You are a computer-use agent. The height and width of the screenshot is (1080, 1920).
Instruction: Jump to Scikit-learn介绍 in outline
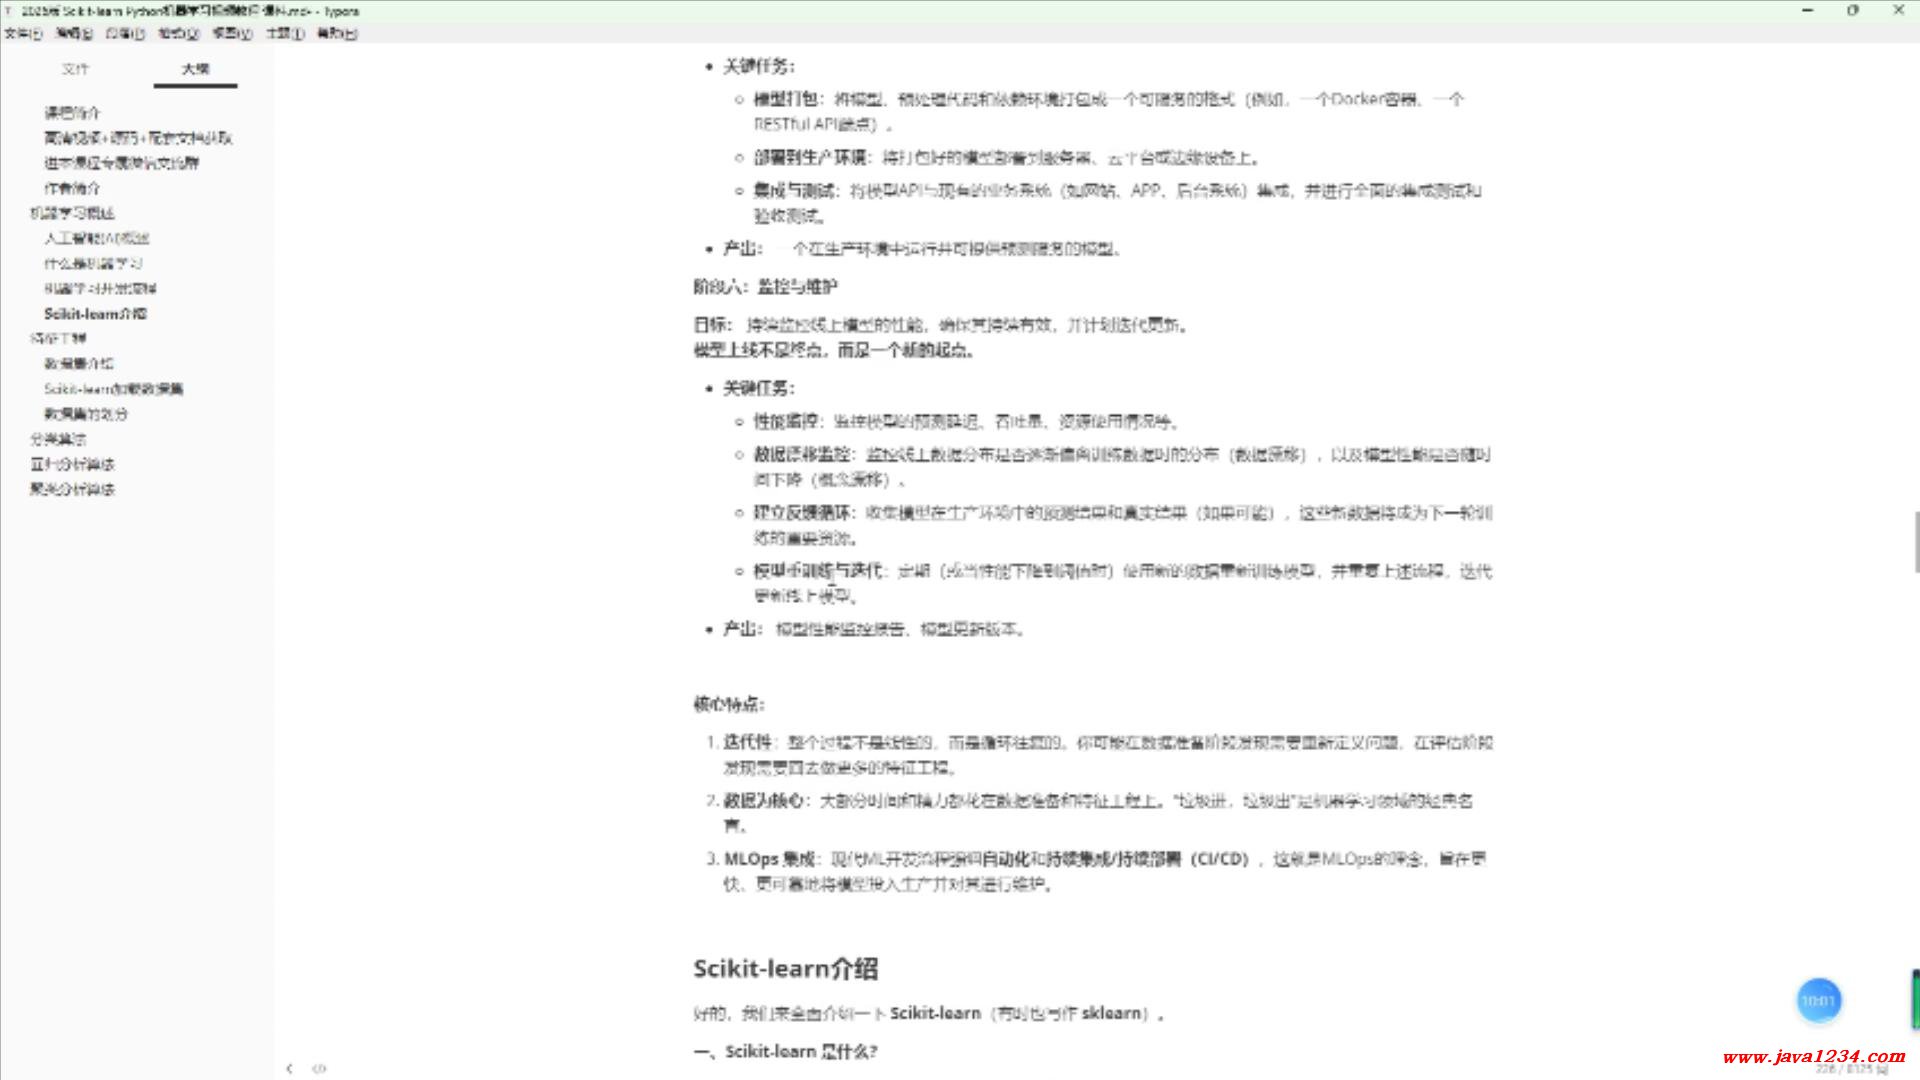click(x=95, y=313)
